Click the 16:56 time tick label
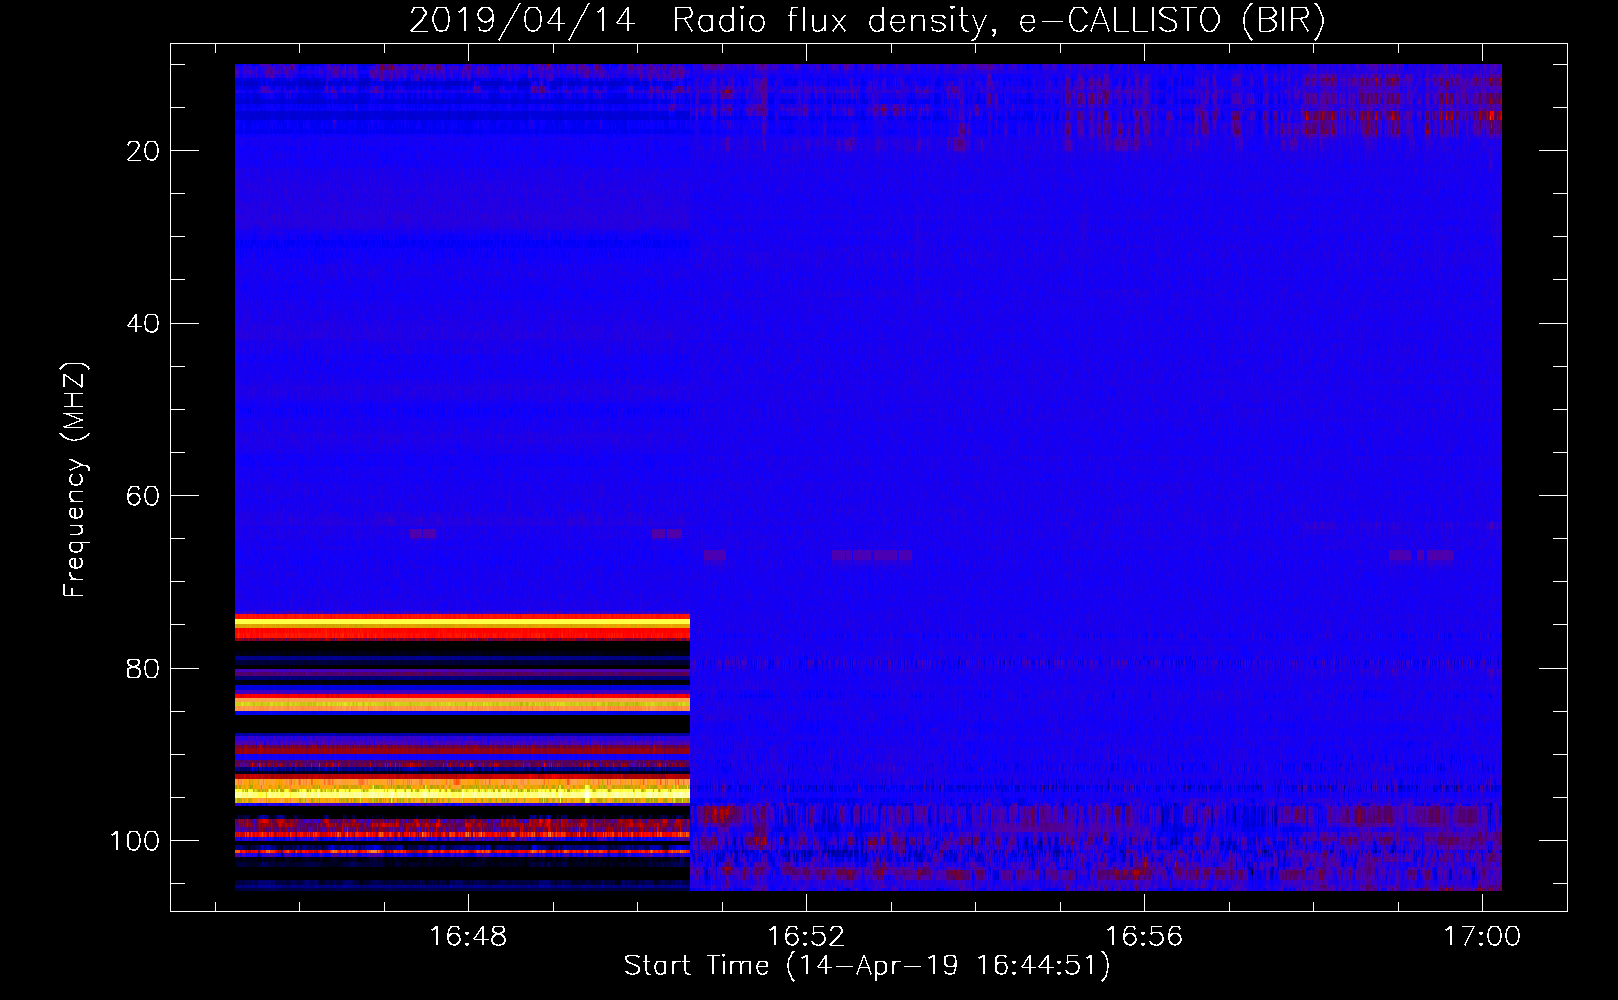This screenshot has height=1000, width=1618. coord(1143,937)
